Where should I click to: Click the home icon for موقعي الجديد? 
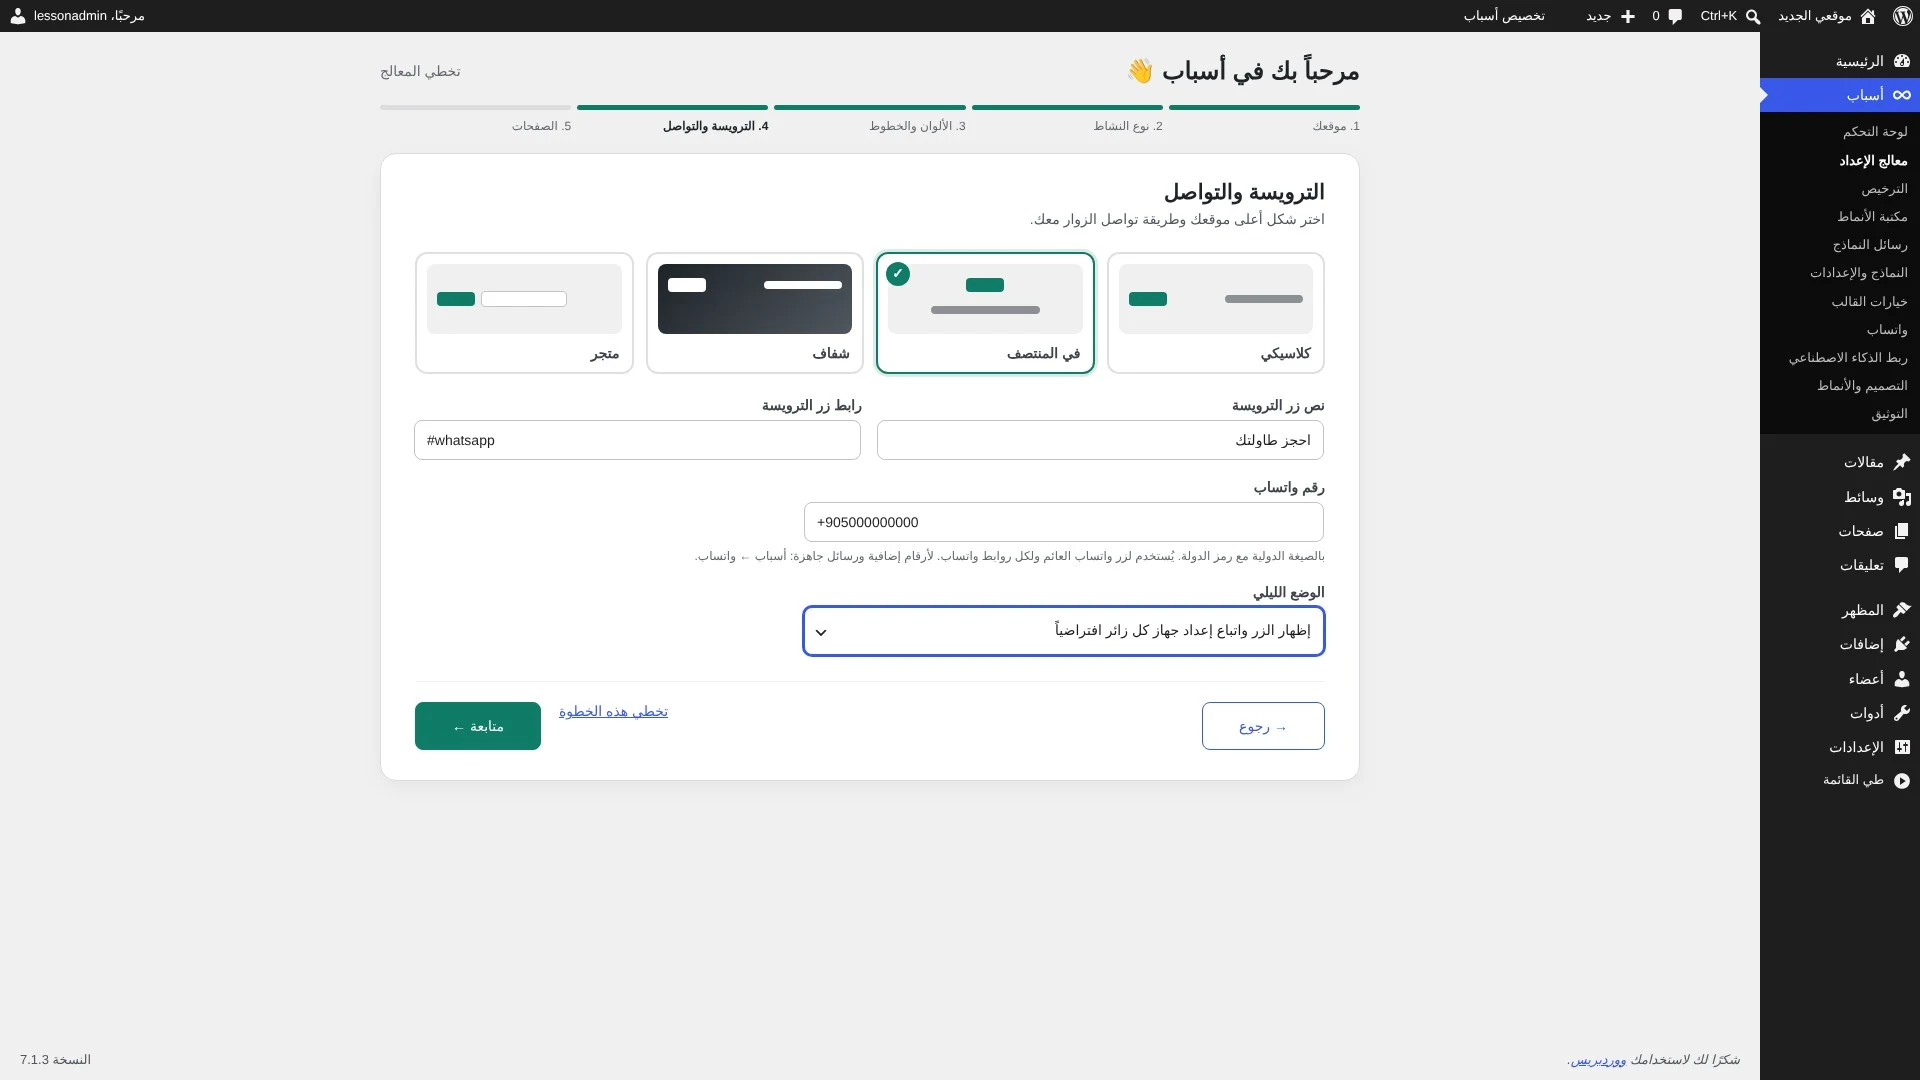coord(1867,16)
